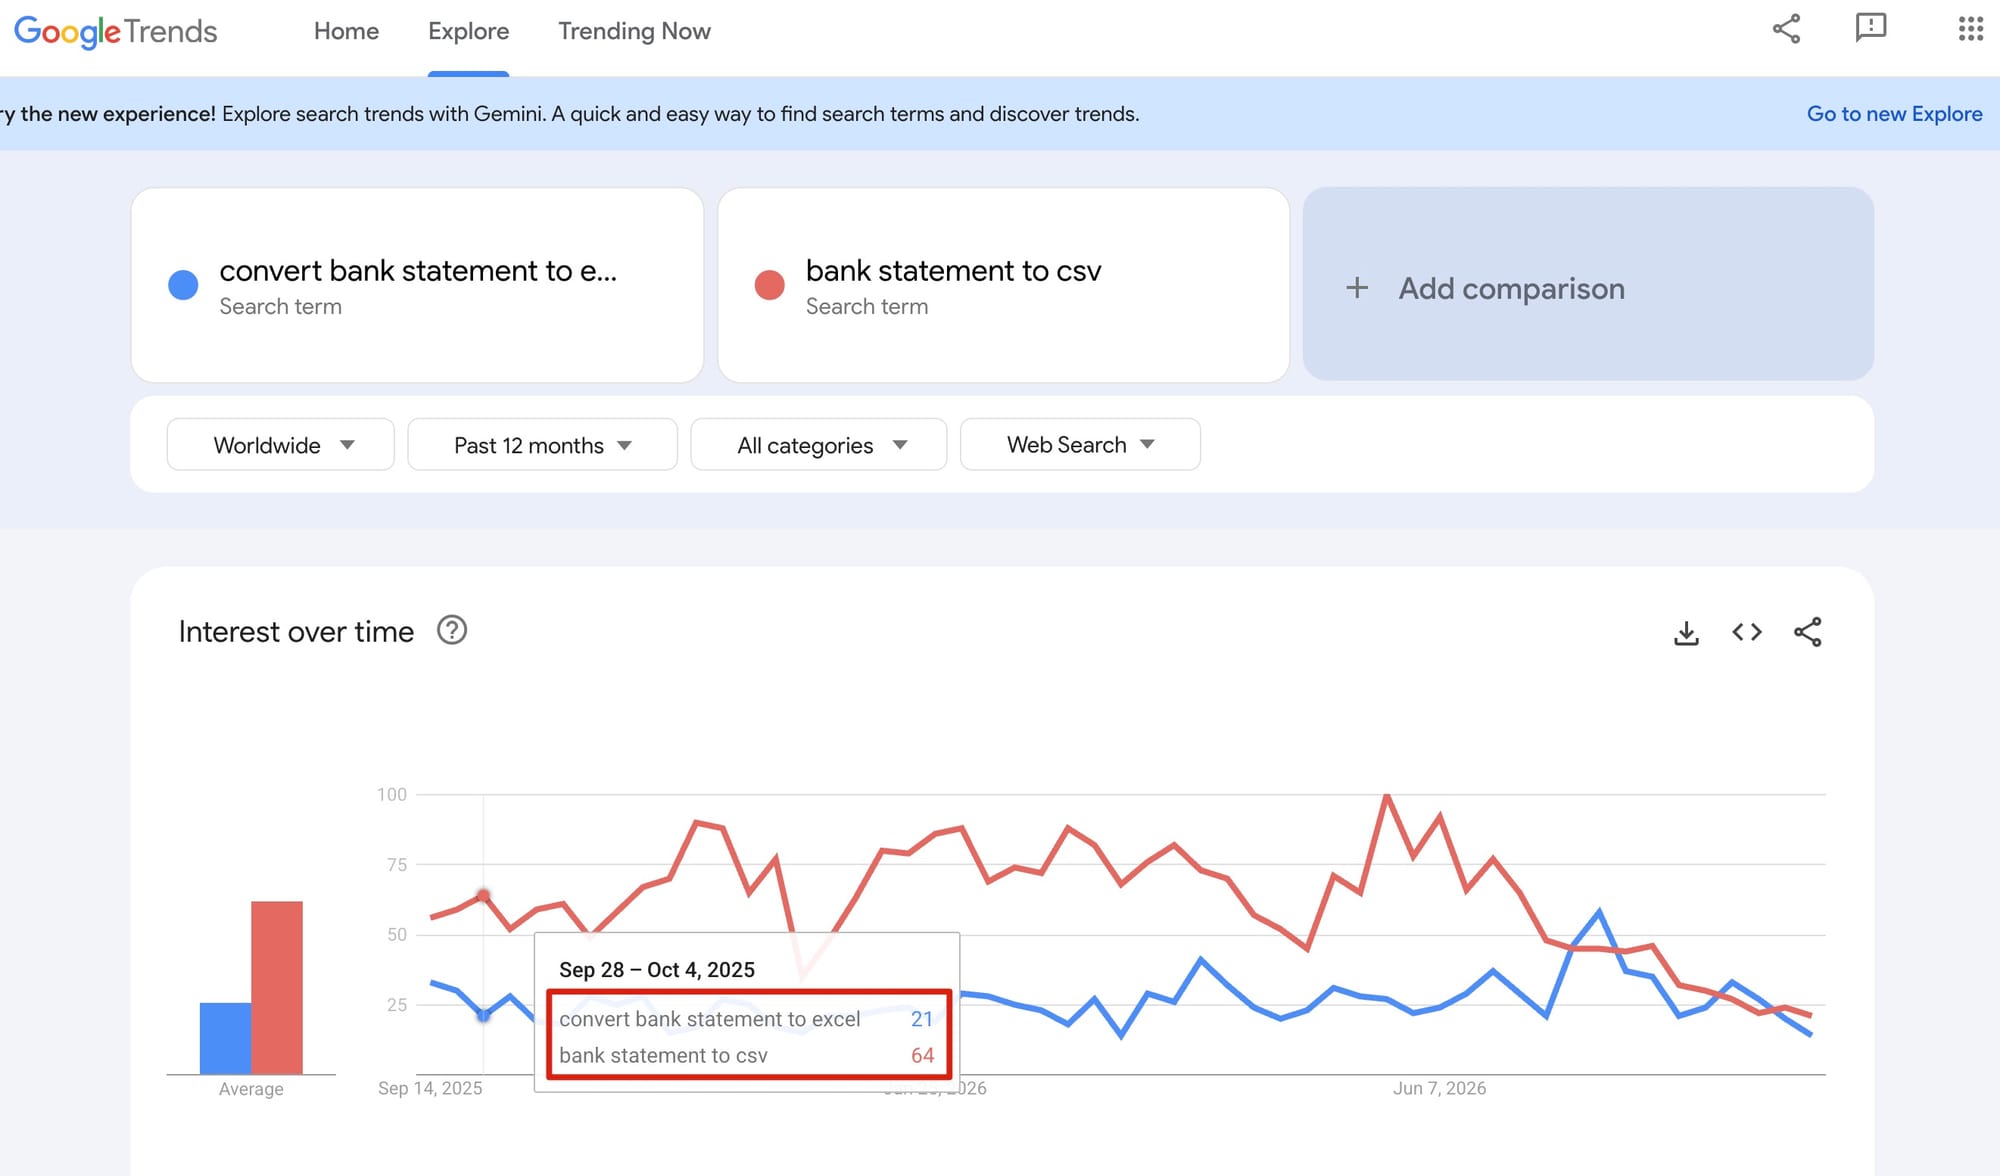Click Go to new Explore link
The image size is (2000, 1176).
(x=1894, y=114)
